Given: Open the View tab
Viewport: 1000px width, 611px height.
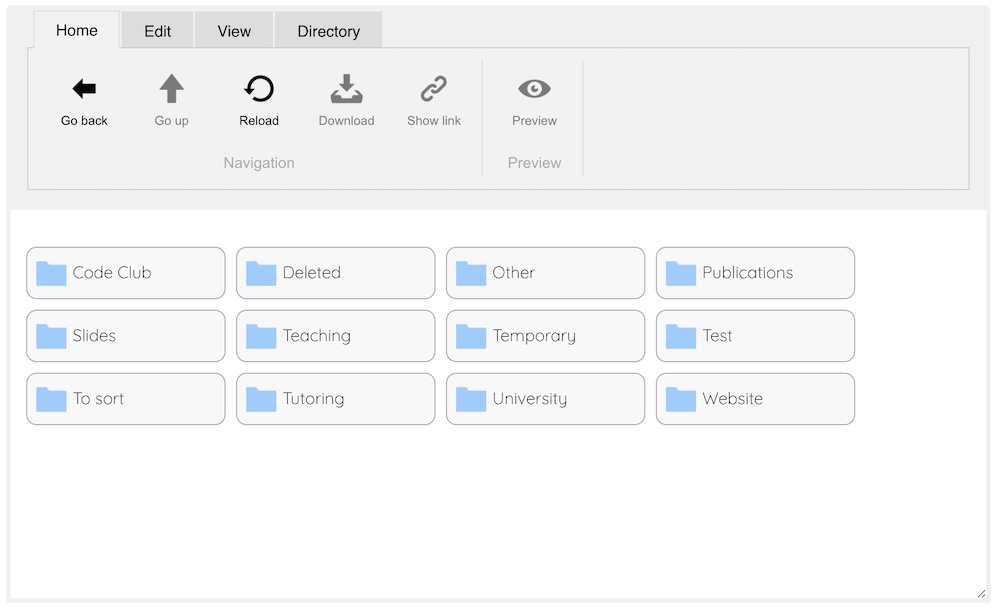Looking at the screenshot, I should [x=234, y=31].
